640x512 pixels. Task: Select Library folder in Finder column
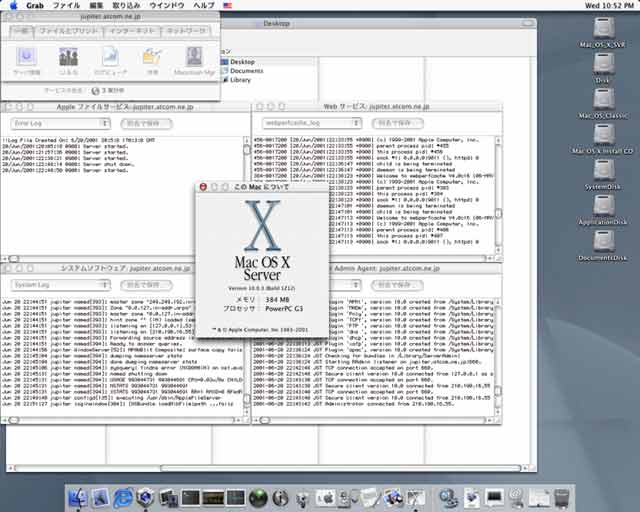240,80
